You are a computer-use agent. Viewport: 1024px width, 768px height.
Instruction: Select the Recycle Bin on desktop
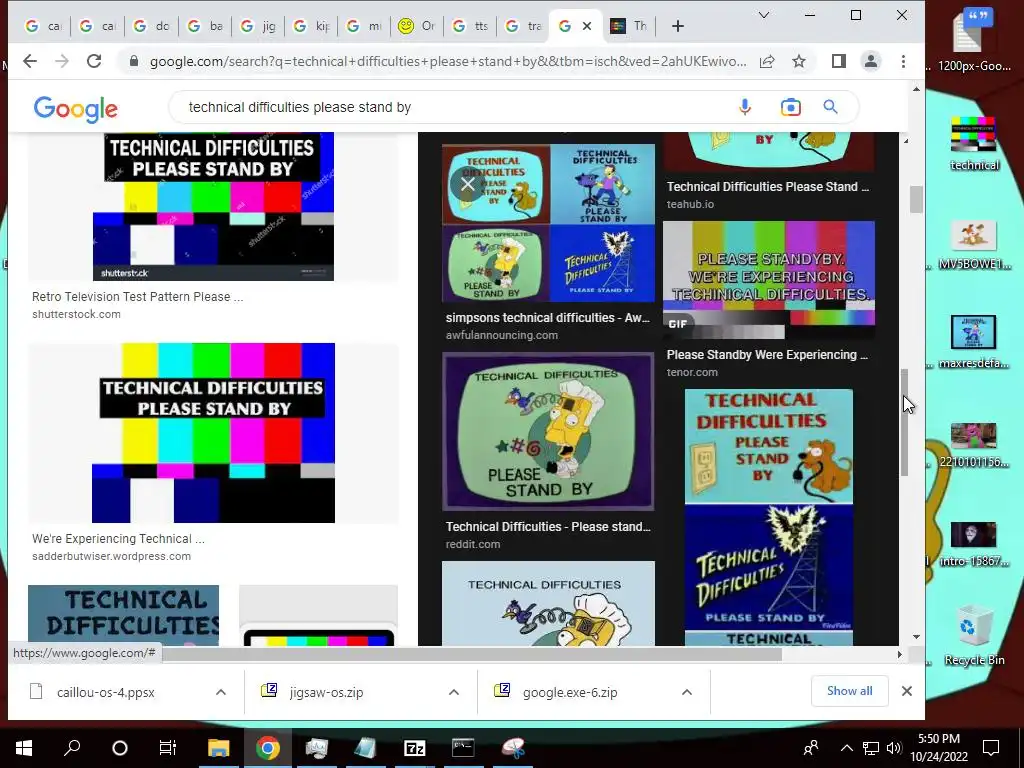tap(974, 635)
